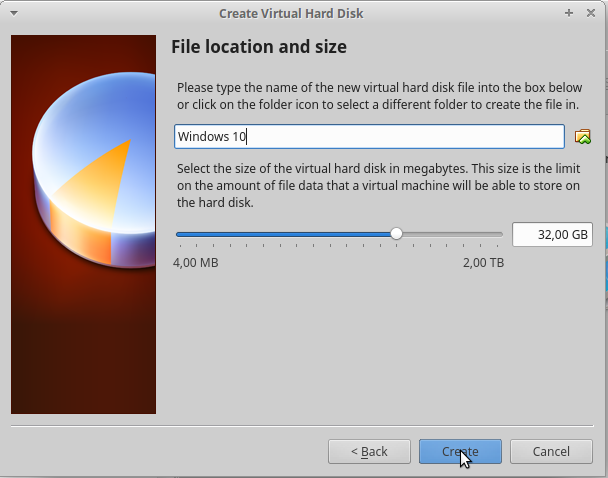Focus the Windows 10 file name field
Screen dimensions: 608x478
369,136
